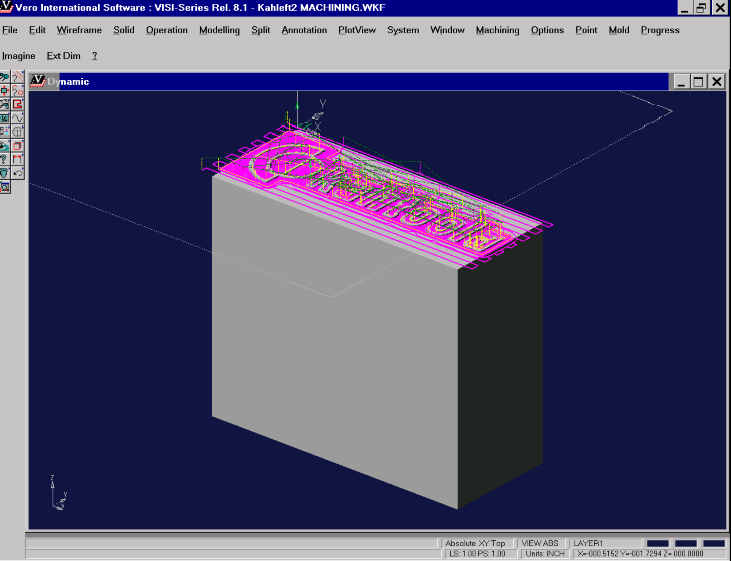Close the Dynamic view window
Viewport: 731px width, 561px height.
(717, 82)
